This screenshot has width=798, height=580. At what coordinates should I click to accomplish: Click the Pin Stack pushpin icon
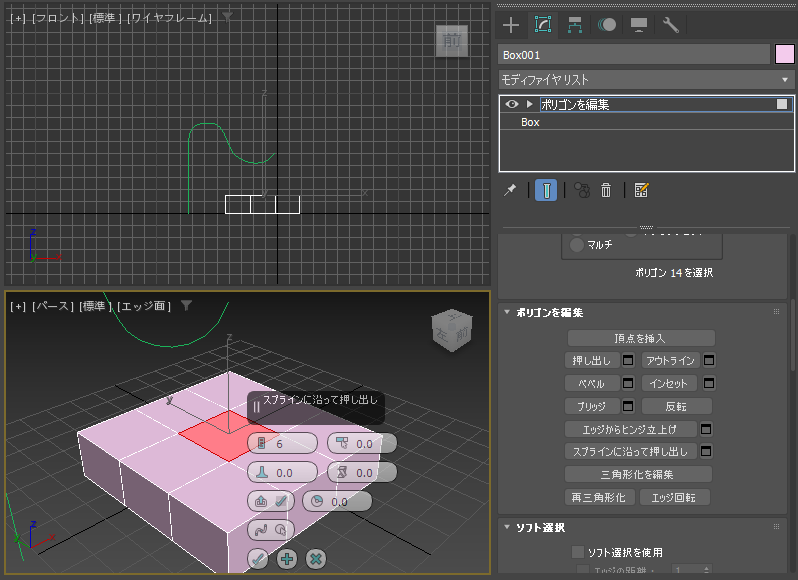510,190
